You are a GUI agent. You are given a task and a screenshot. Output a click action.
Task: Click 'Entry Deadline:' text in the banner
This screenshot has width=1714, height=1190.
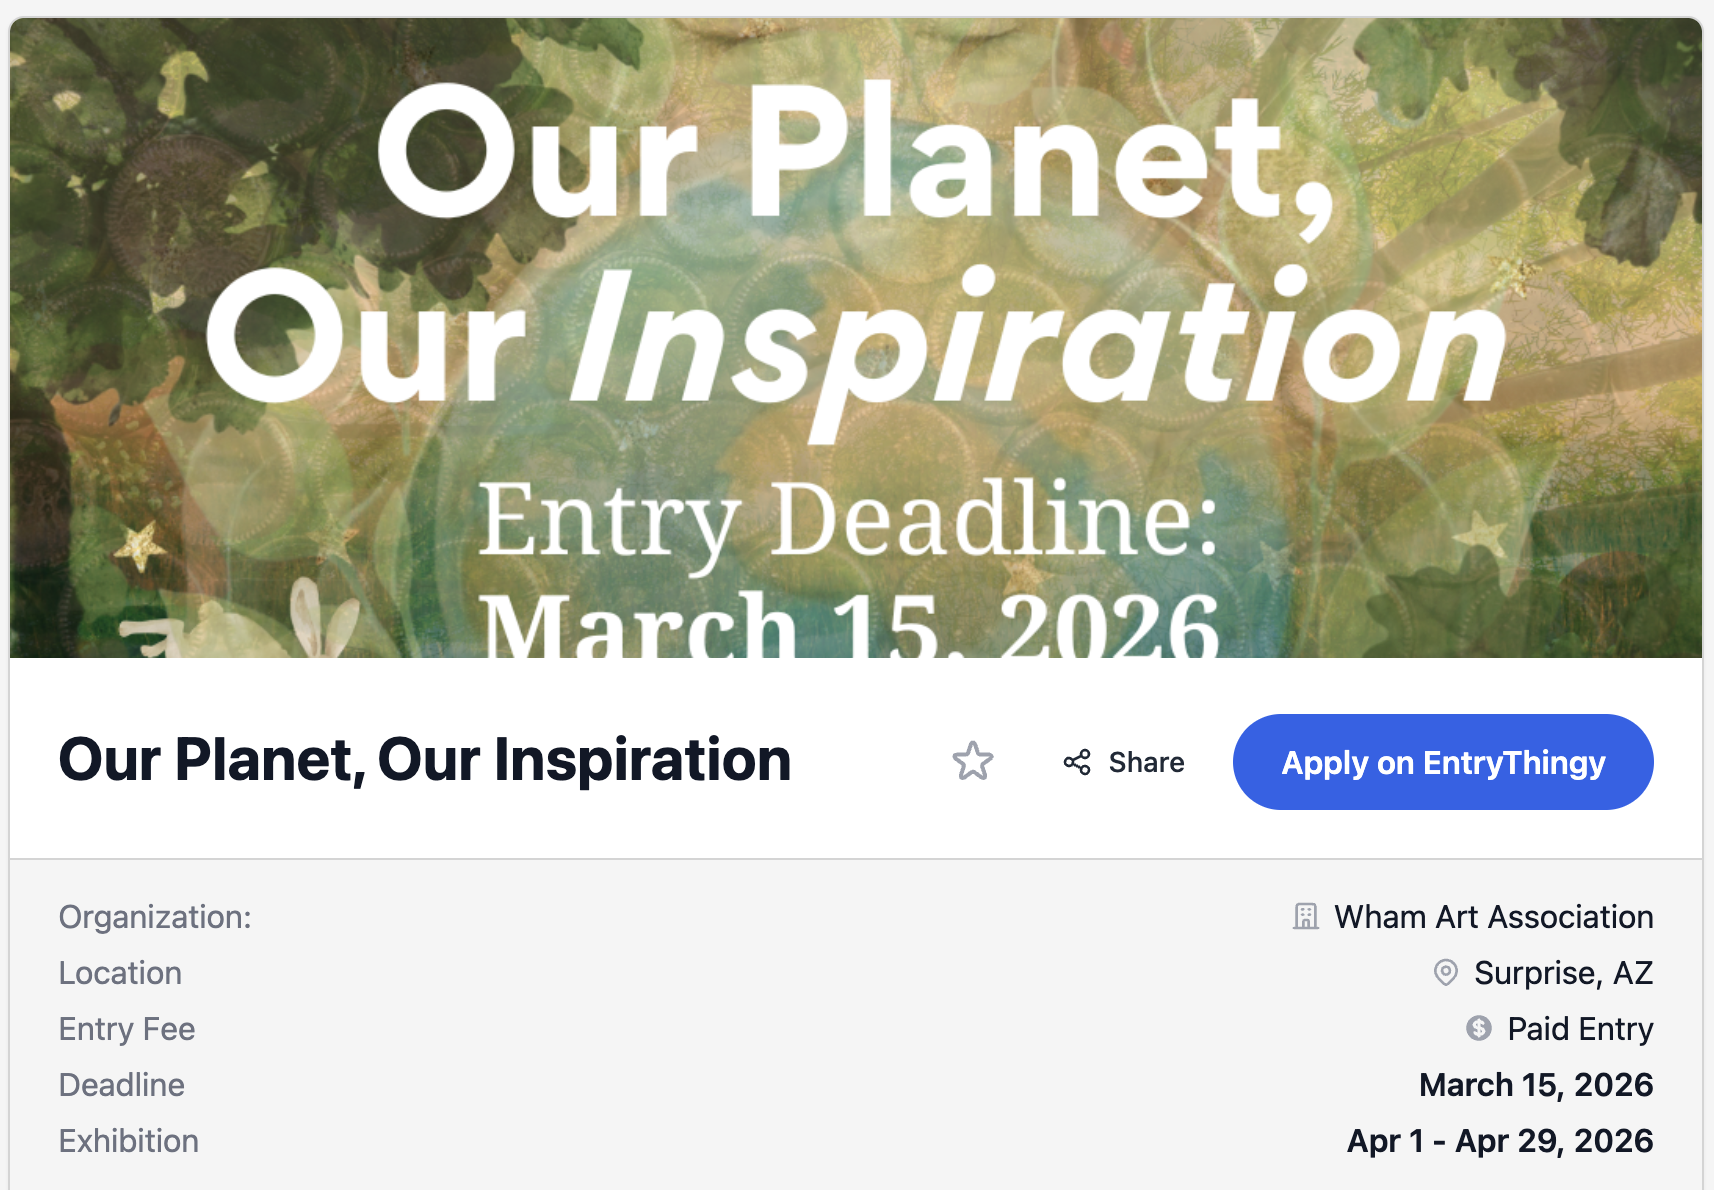point(848,520)
